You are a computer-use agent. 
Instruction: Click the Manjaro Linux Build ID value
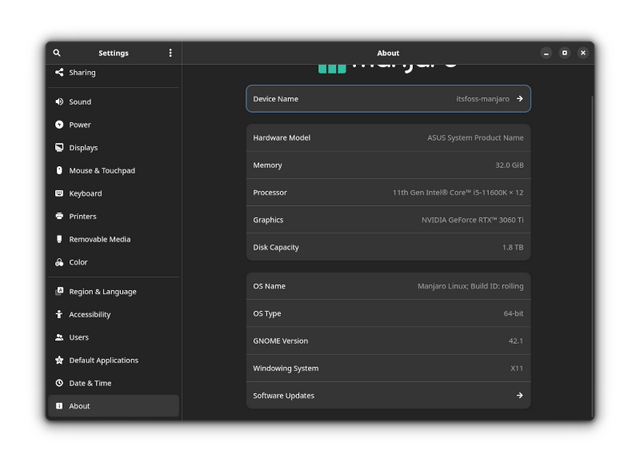tap(470, 286)
